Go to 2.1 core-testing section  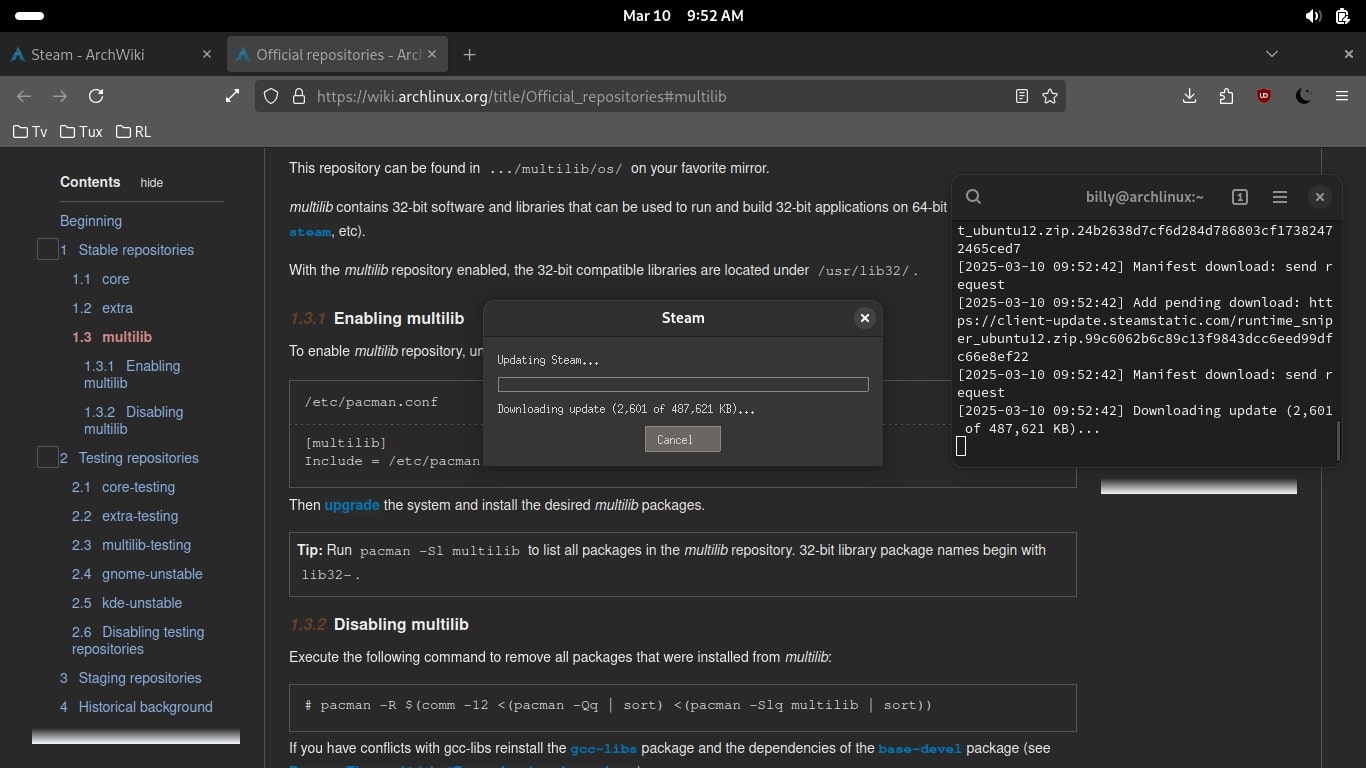click(123, 487)
